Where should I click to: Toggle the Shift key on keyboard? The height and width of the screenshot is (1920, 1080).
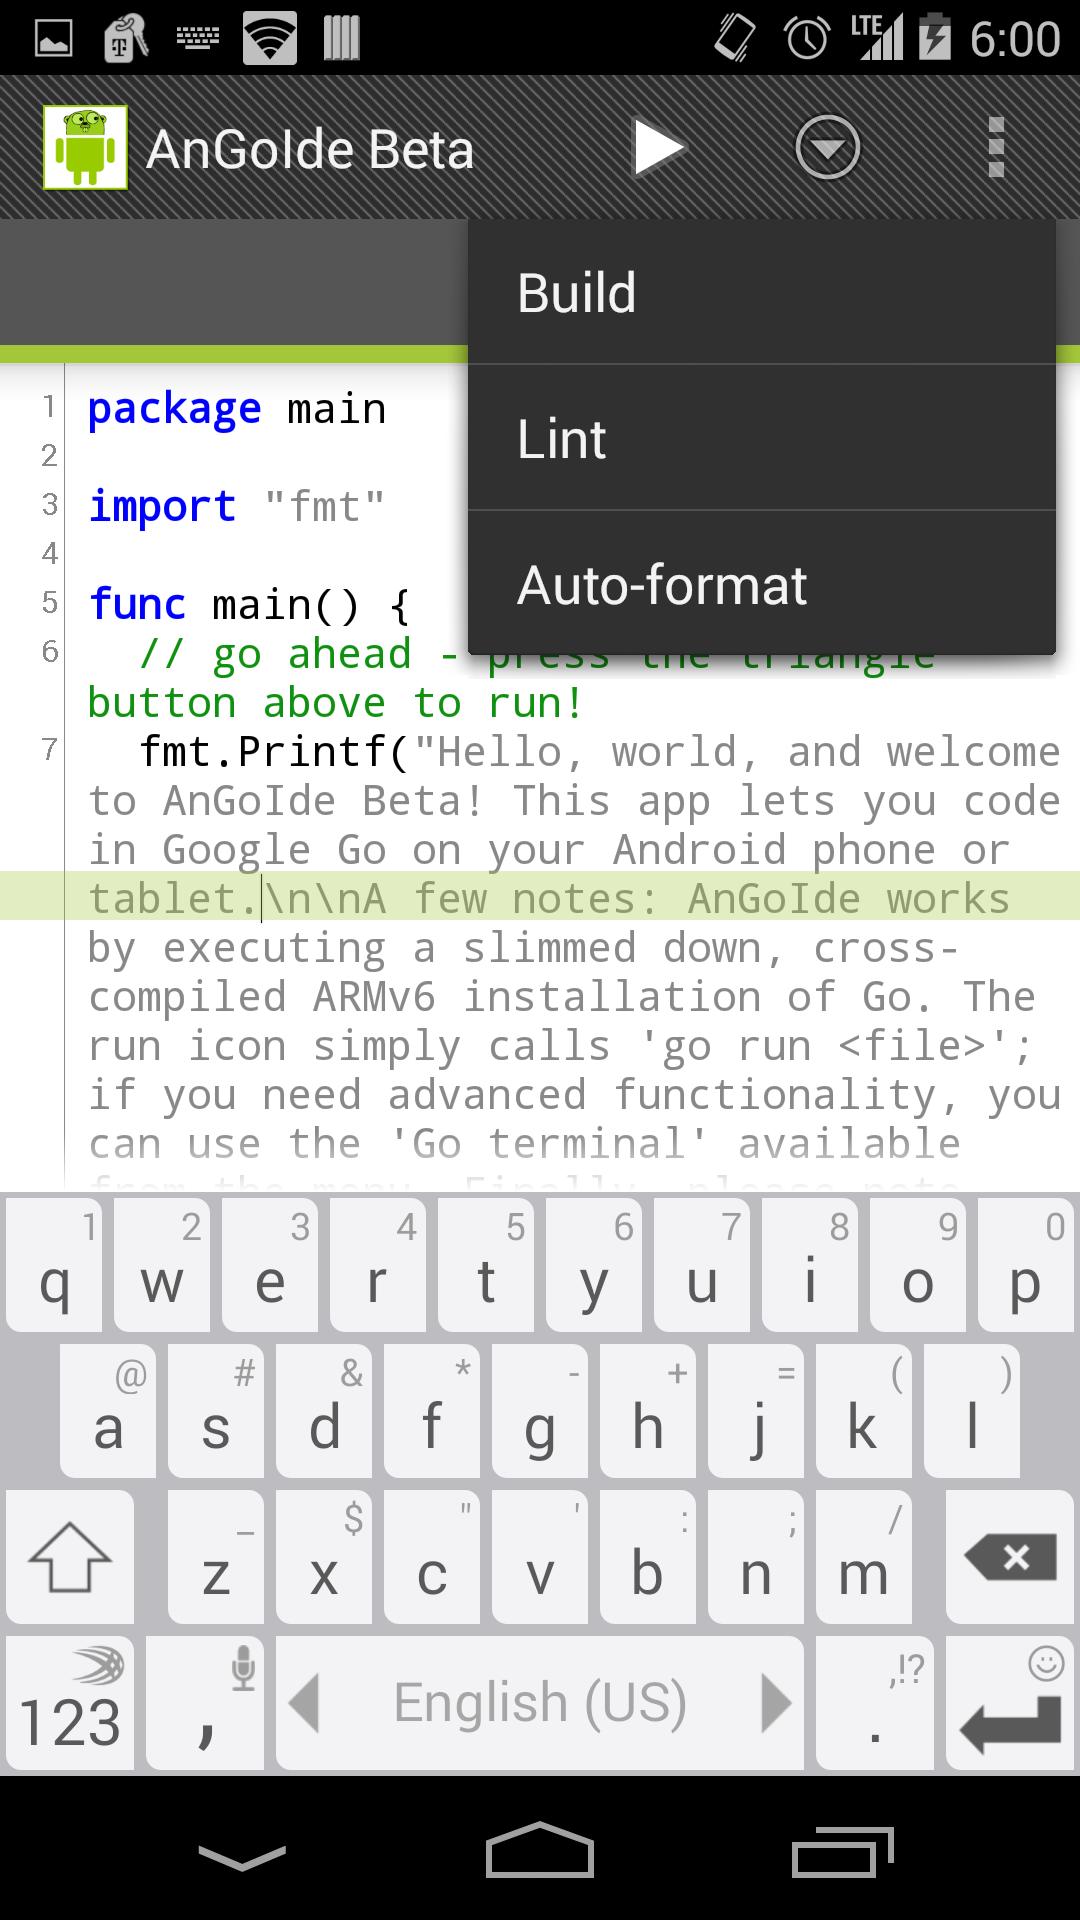pyautogui.click(x=70, y=1557)
